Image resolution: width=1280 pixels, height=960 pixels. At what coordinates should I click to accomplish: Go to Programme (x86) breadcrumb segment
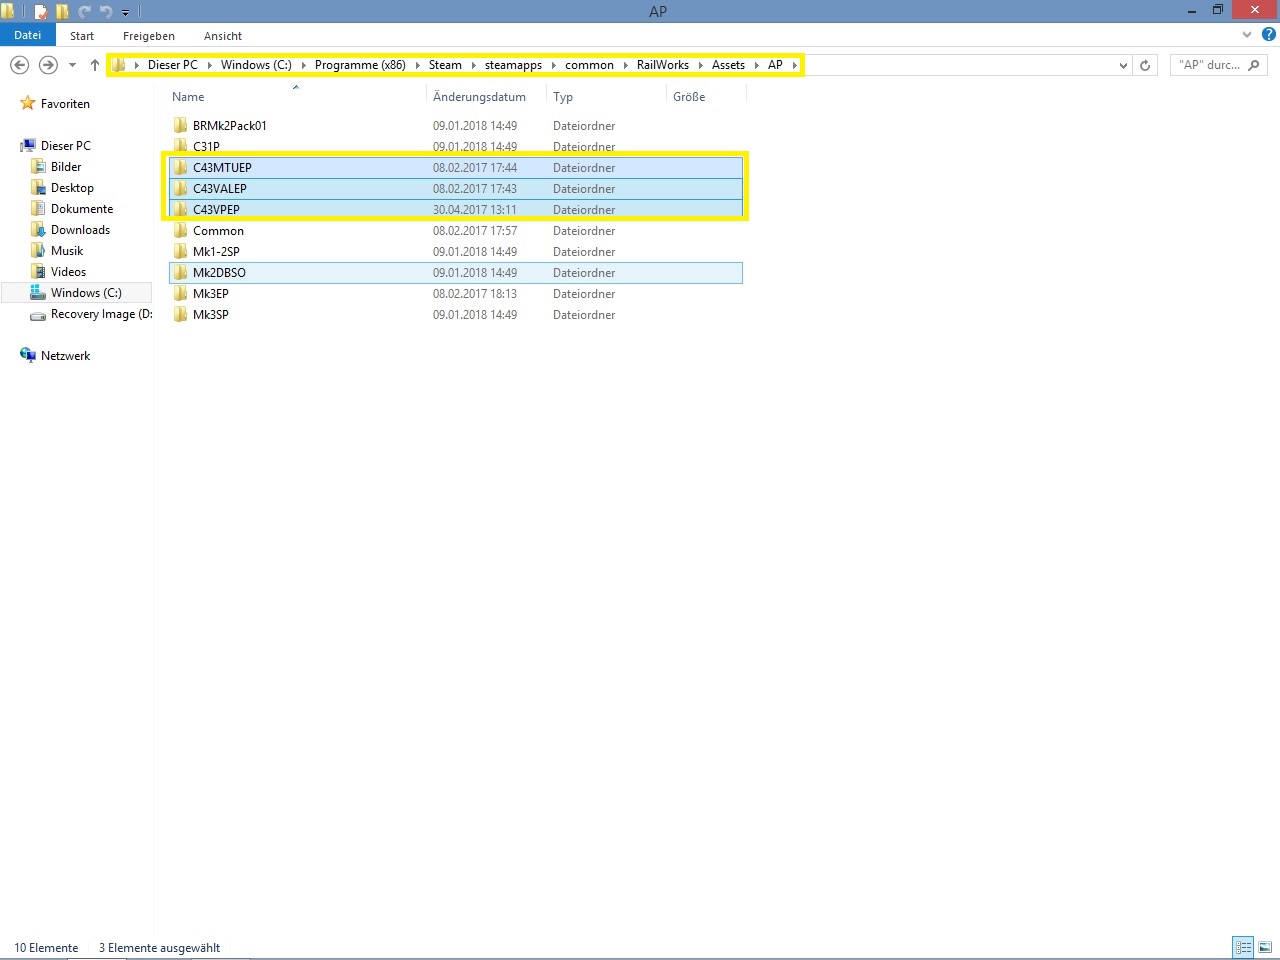tap(360, 65)
